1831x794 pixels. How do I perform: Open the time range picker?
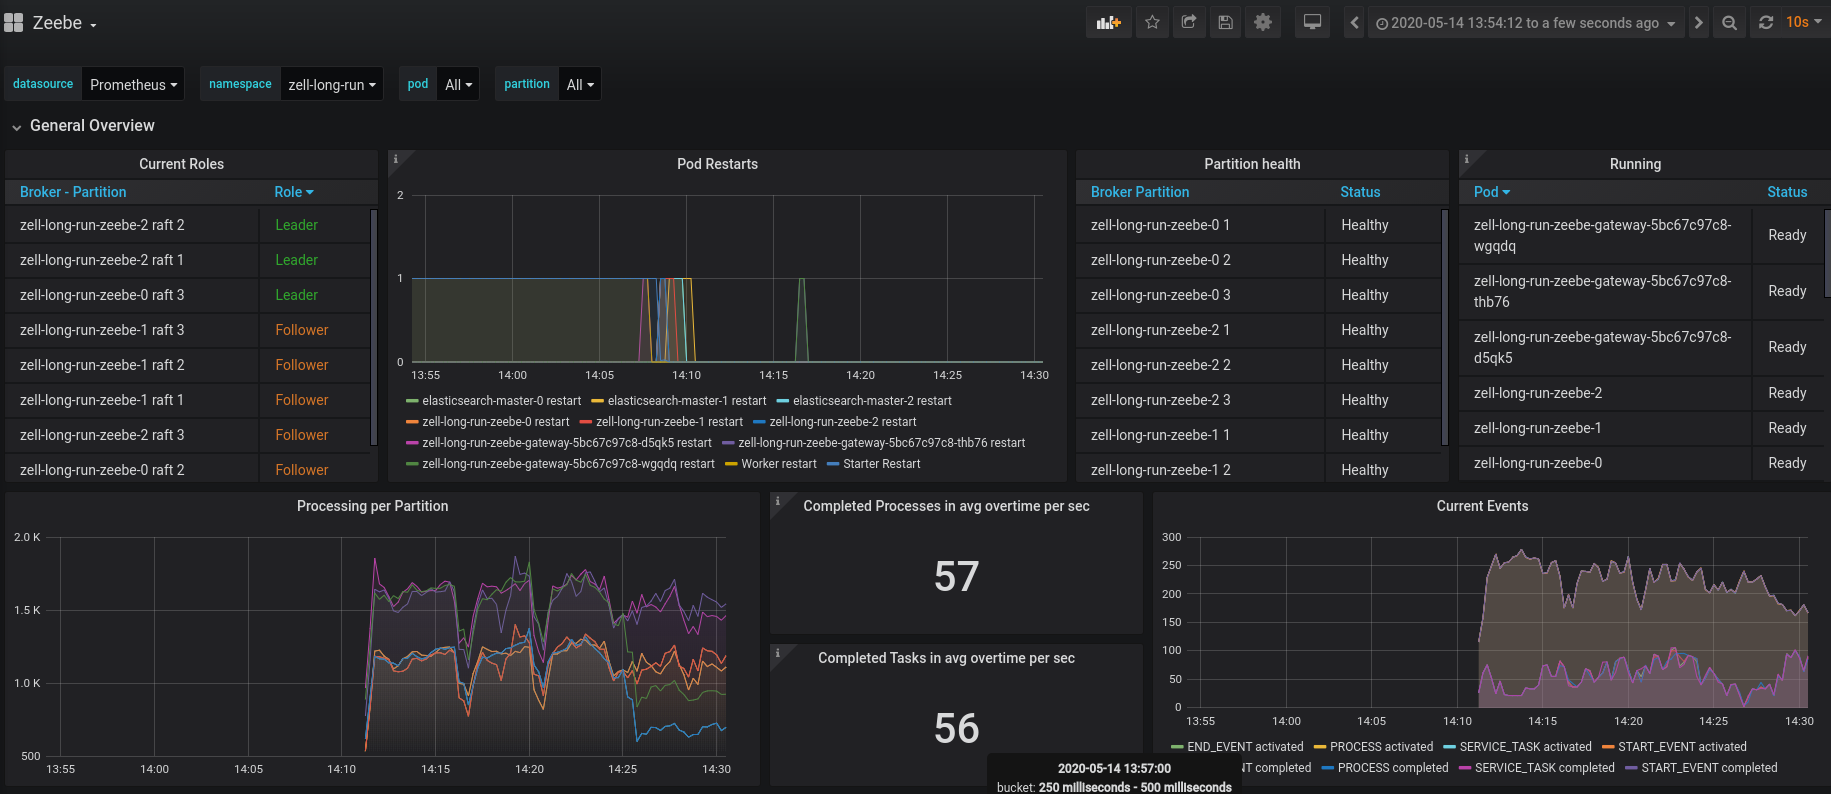[1525, 22]
